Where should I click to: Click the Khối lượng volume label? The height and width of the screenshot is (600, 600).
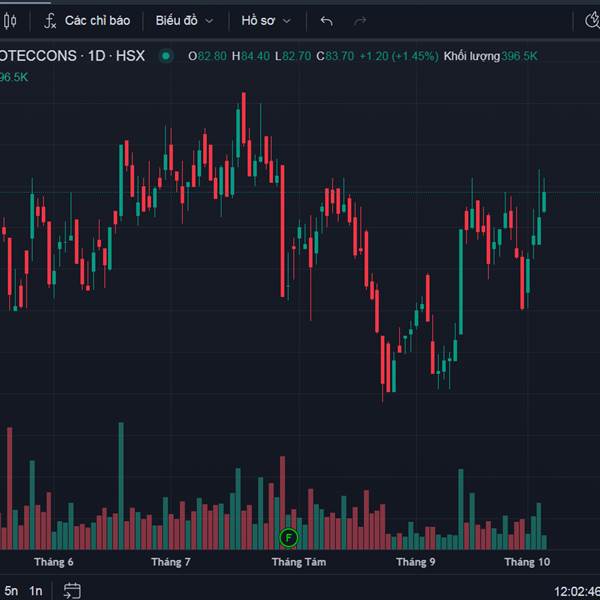(471, 56)
